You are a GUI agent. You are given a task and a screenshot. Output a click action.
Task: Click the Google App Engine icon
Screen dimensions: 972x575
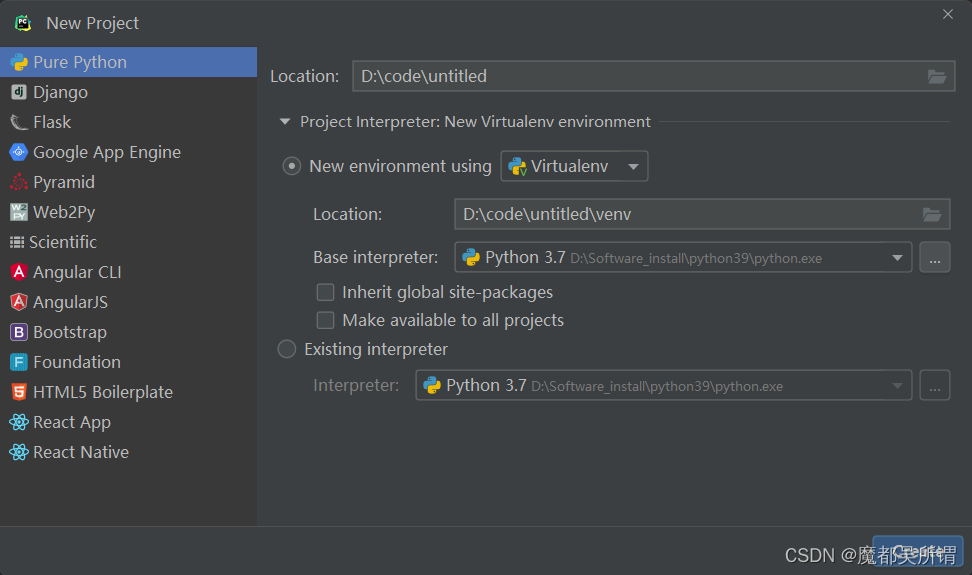(x=19, y=152)
